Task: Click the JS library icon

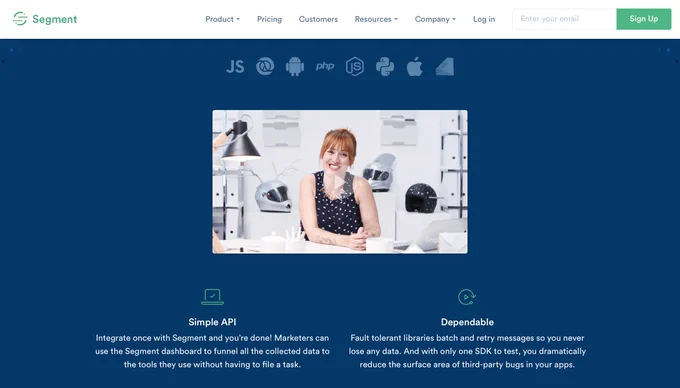Action: tap(235, 67)
